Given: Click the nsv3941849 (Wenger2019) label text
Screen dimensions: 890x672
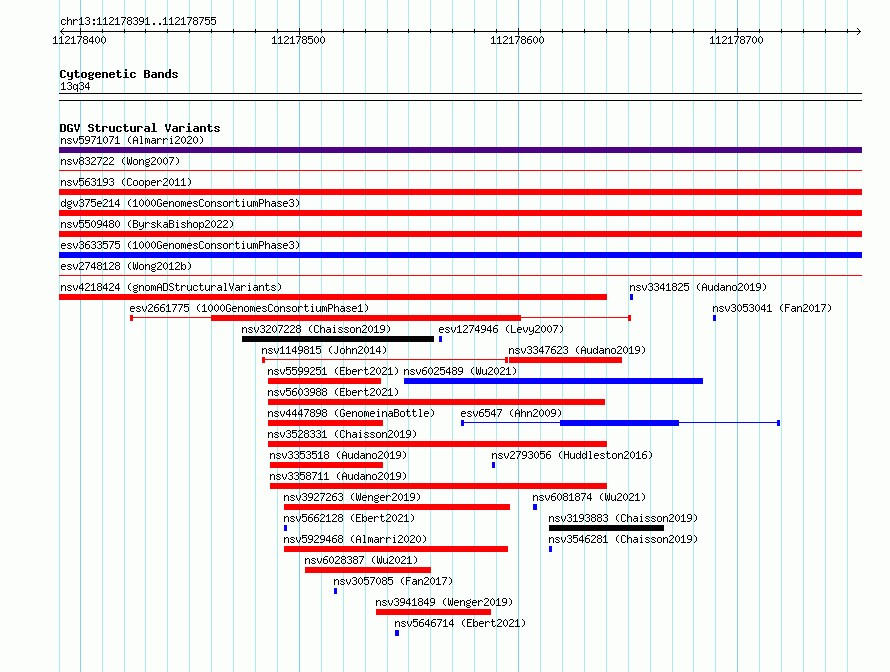Looking at the screenshot, I should click(444, 602).
